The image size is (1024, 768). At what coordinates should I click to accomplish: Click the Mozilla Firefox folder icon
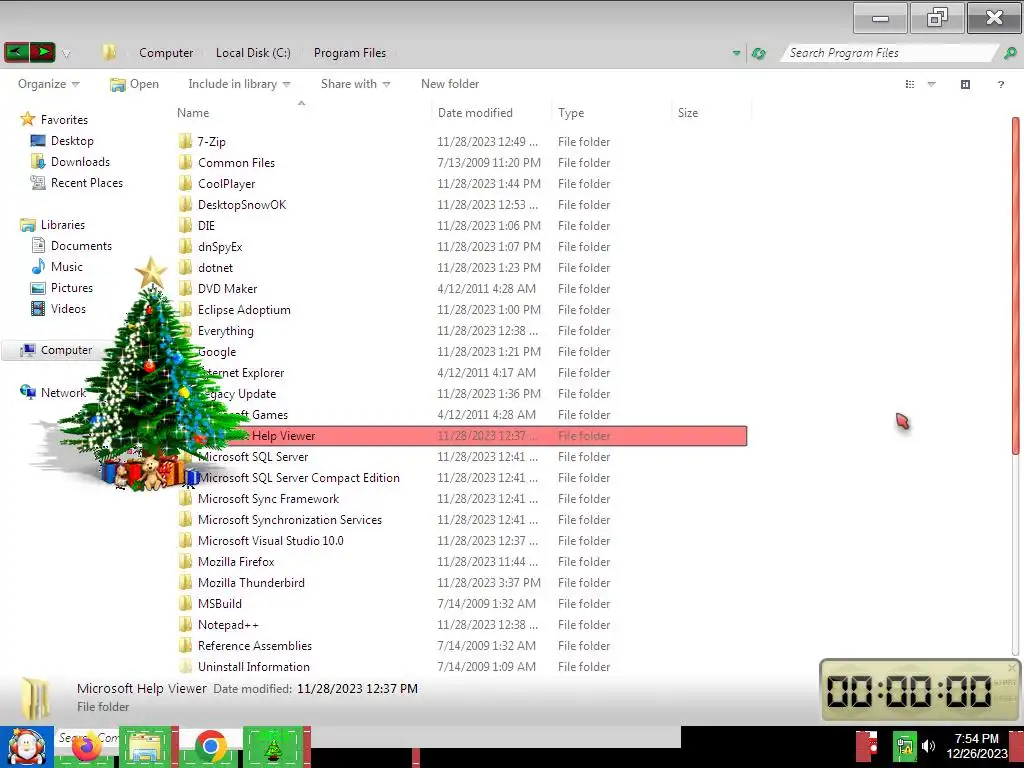[x=185, y=561]
